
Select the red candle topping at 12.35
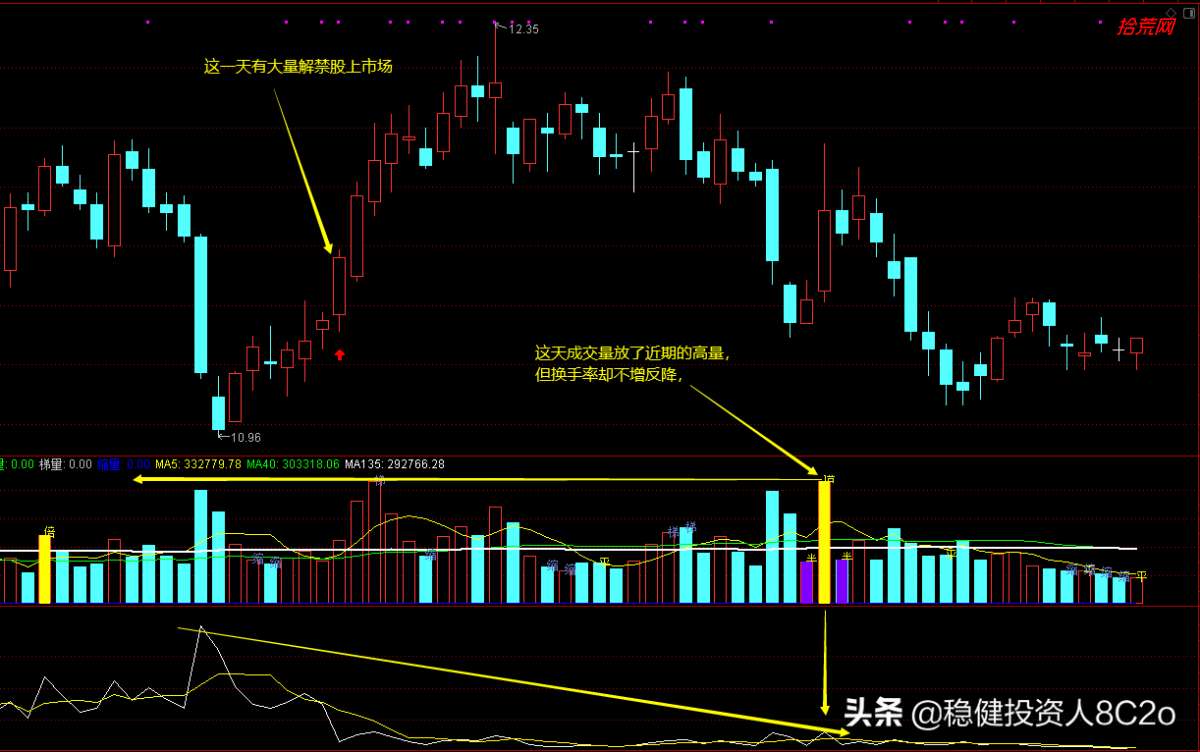point(495,88)
